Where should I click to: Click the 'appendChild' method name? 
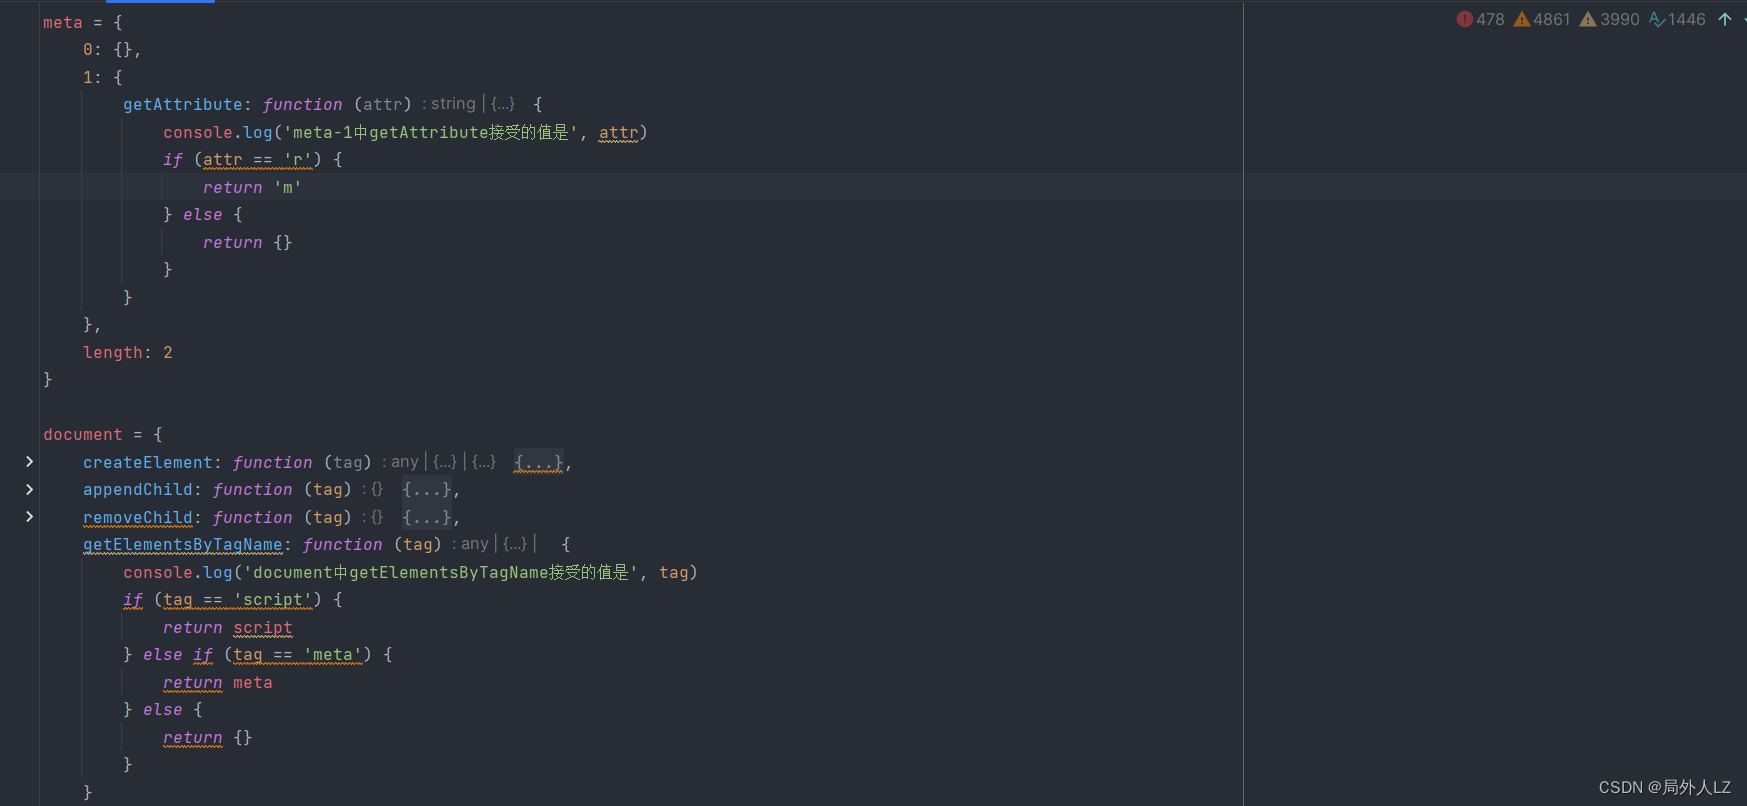click(x=138, y=489)
